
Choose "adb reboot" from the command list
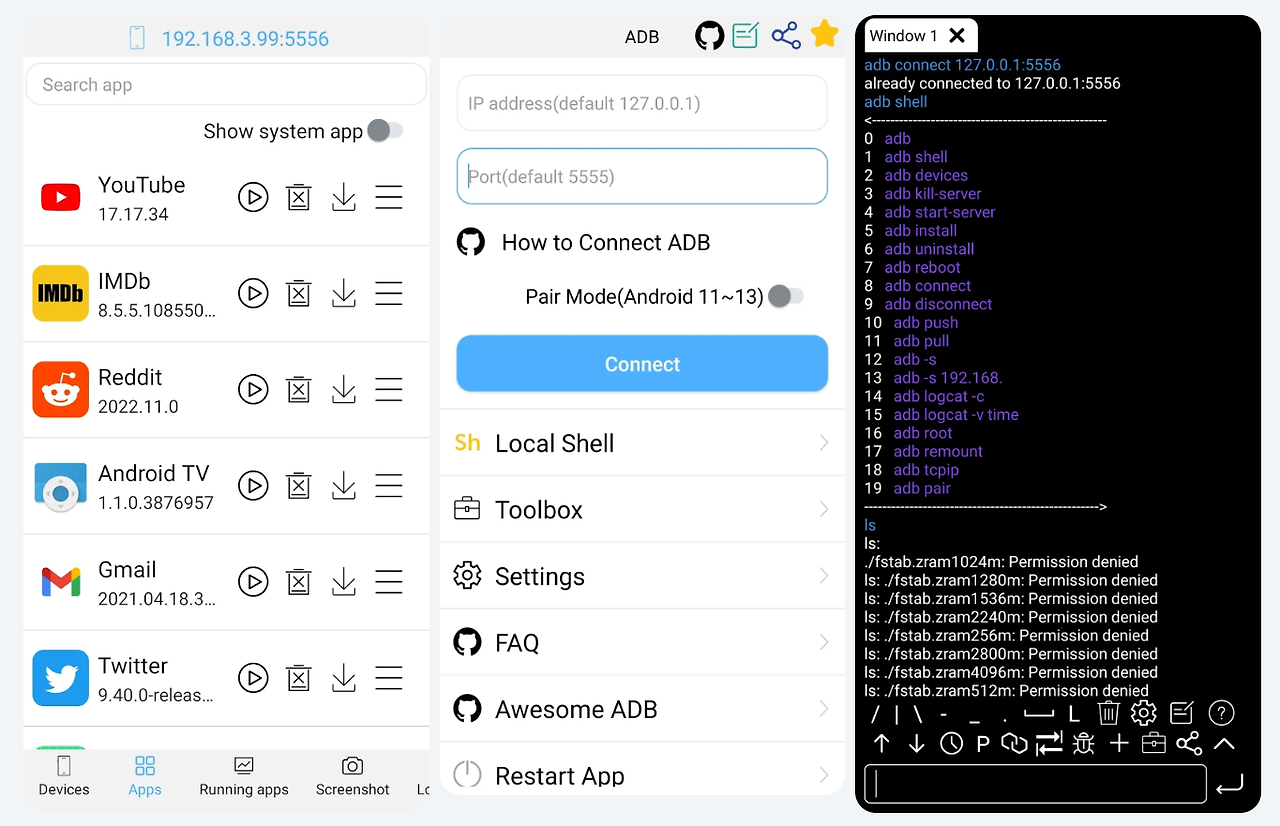922,267
